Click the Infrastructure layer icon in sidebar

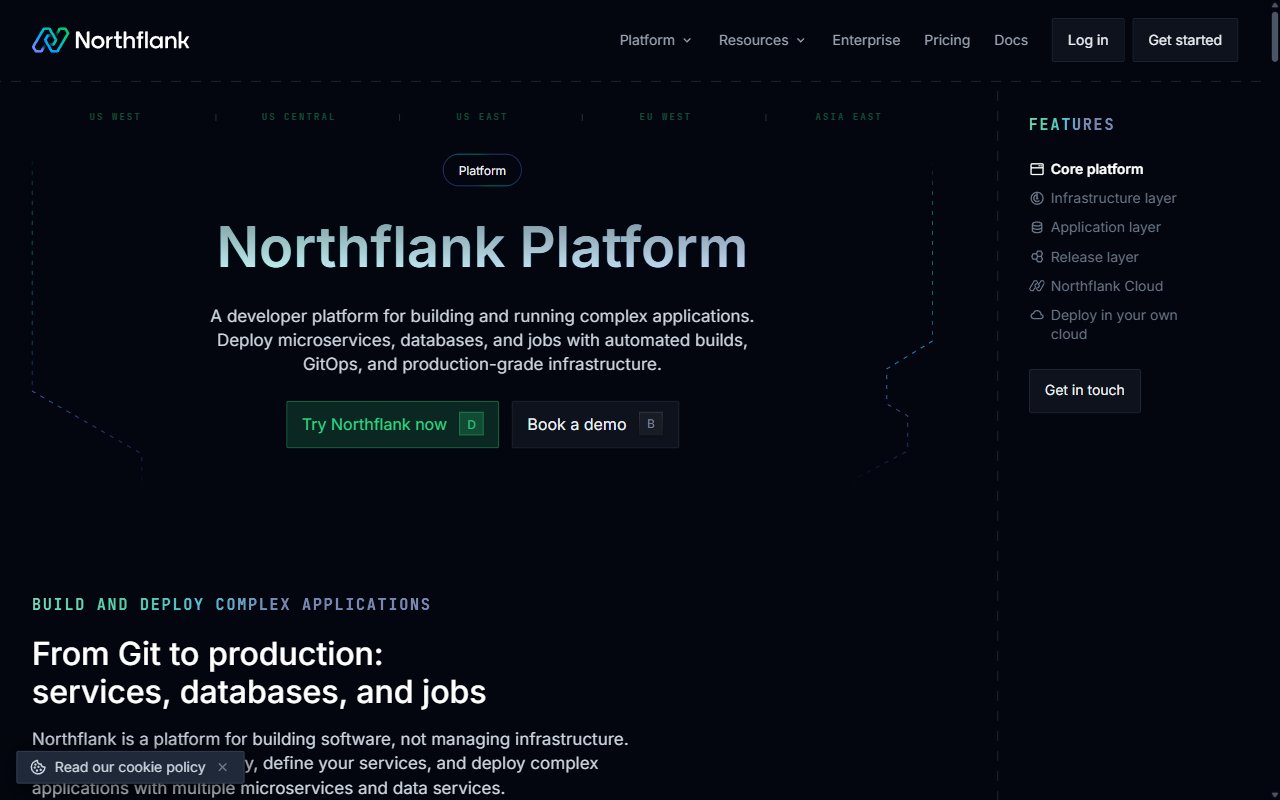click(1037, 198)
